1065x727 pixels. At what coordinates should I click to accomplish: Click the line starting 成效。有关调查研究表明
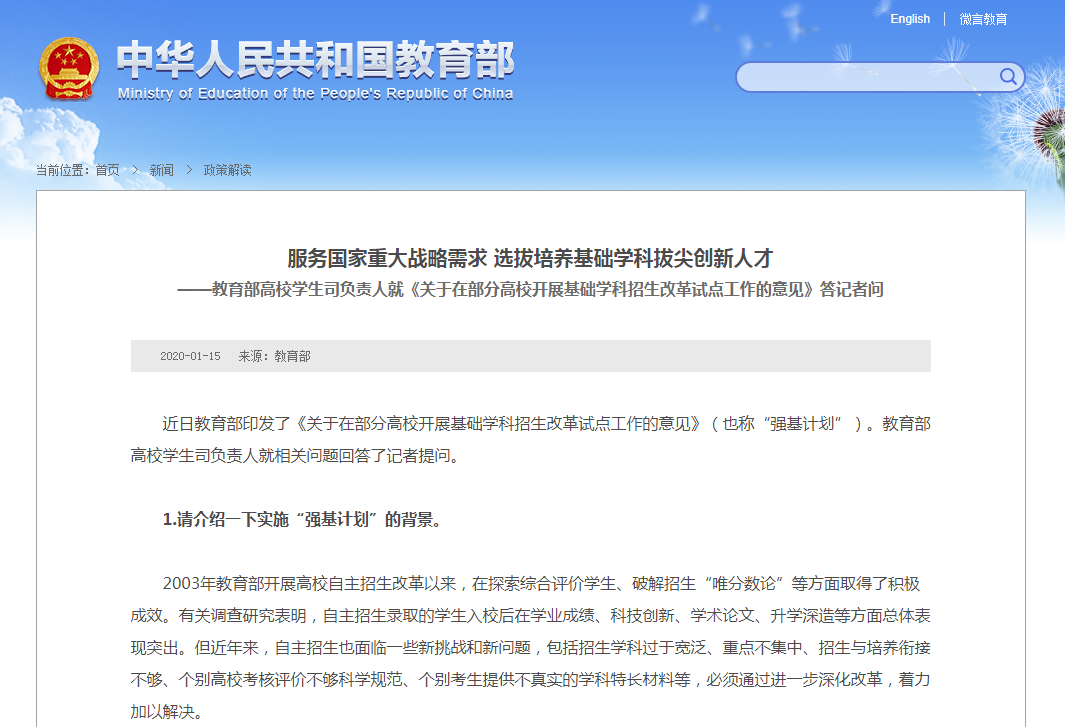pos(530,616)
